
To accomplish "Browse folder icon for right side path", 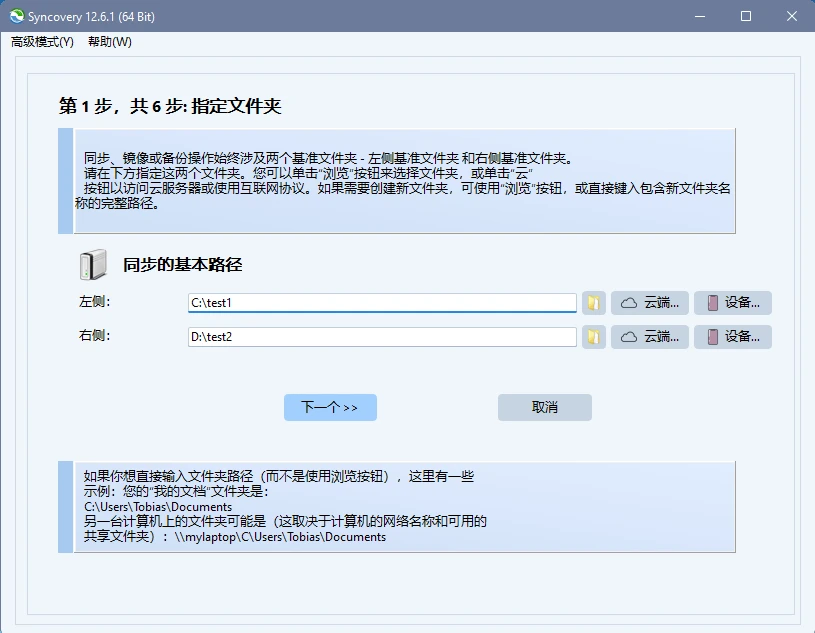I will click(x=594, y=337).
